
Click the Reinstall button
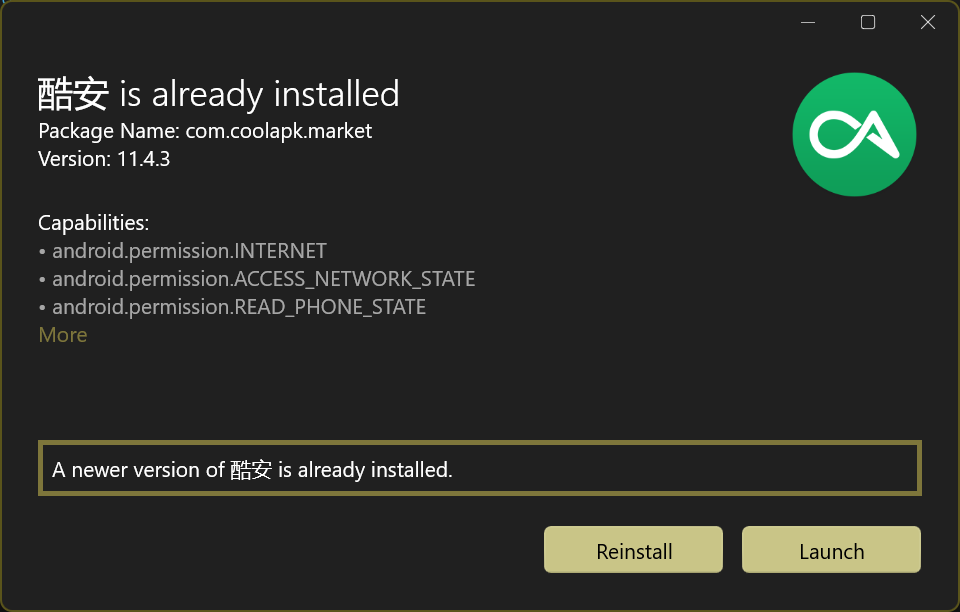pos(632,549)
